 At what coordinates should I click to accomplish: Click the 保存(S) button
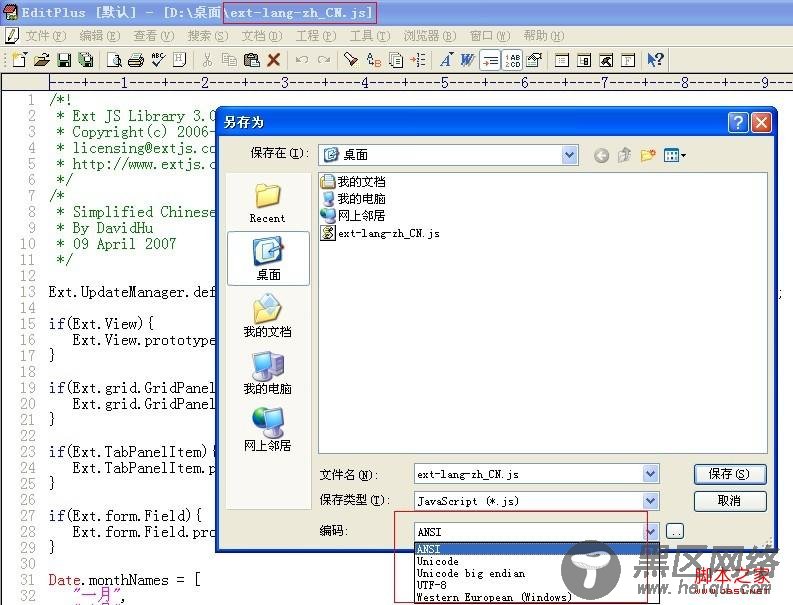click(730, 474)
